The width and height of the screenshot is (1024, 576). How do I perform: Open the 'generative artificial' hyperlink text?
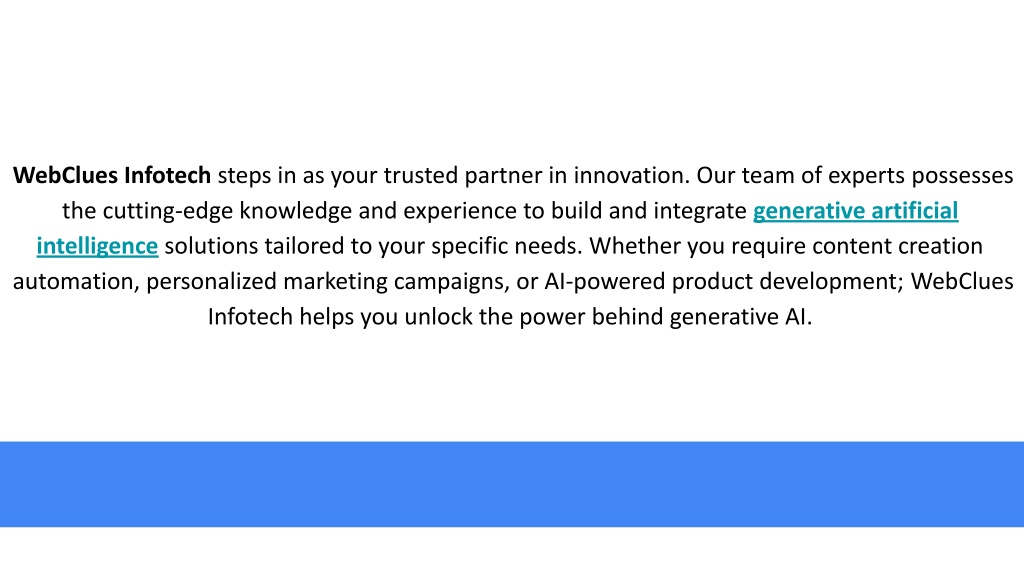856,211
